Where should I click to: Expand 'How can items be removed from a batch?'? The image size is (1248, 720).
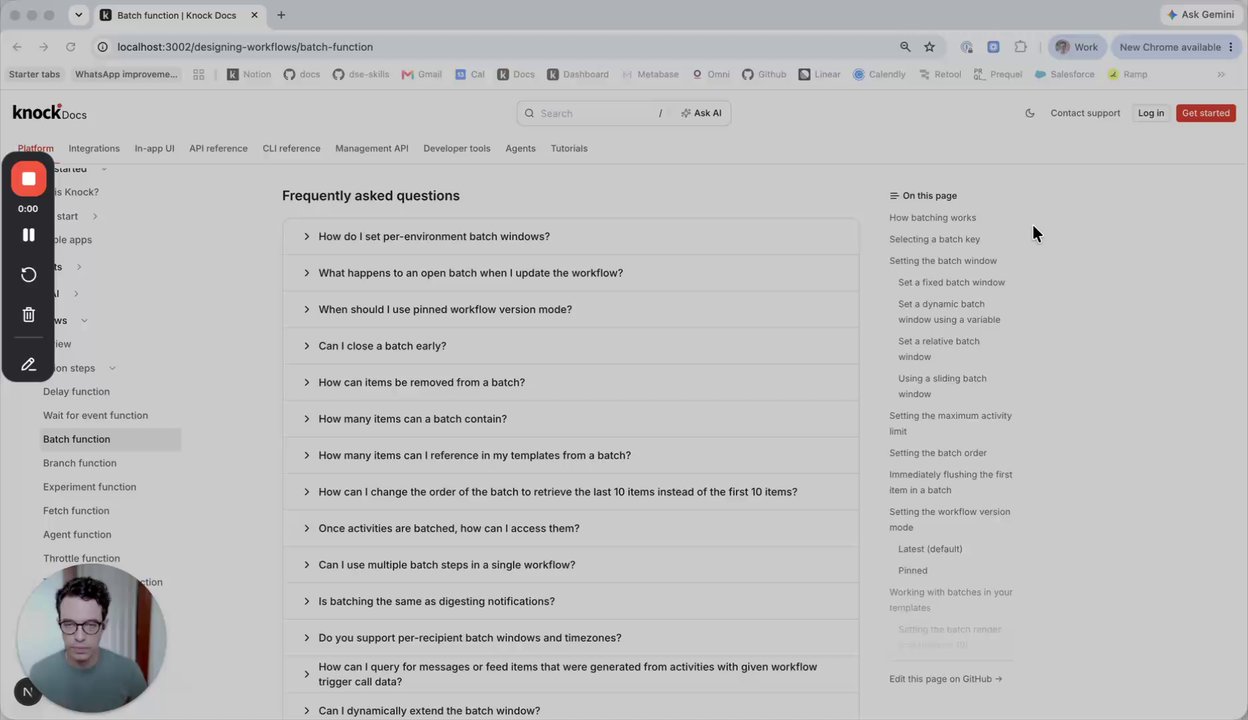571,382
